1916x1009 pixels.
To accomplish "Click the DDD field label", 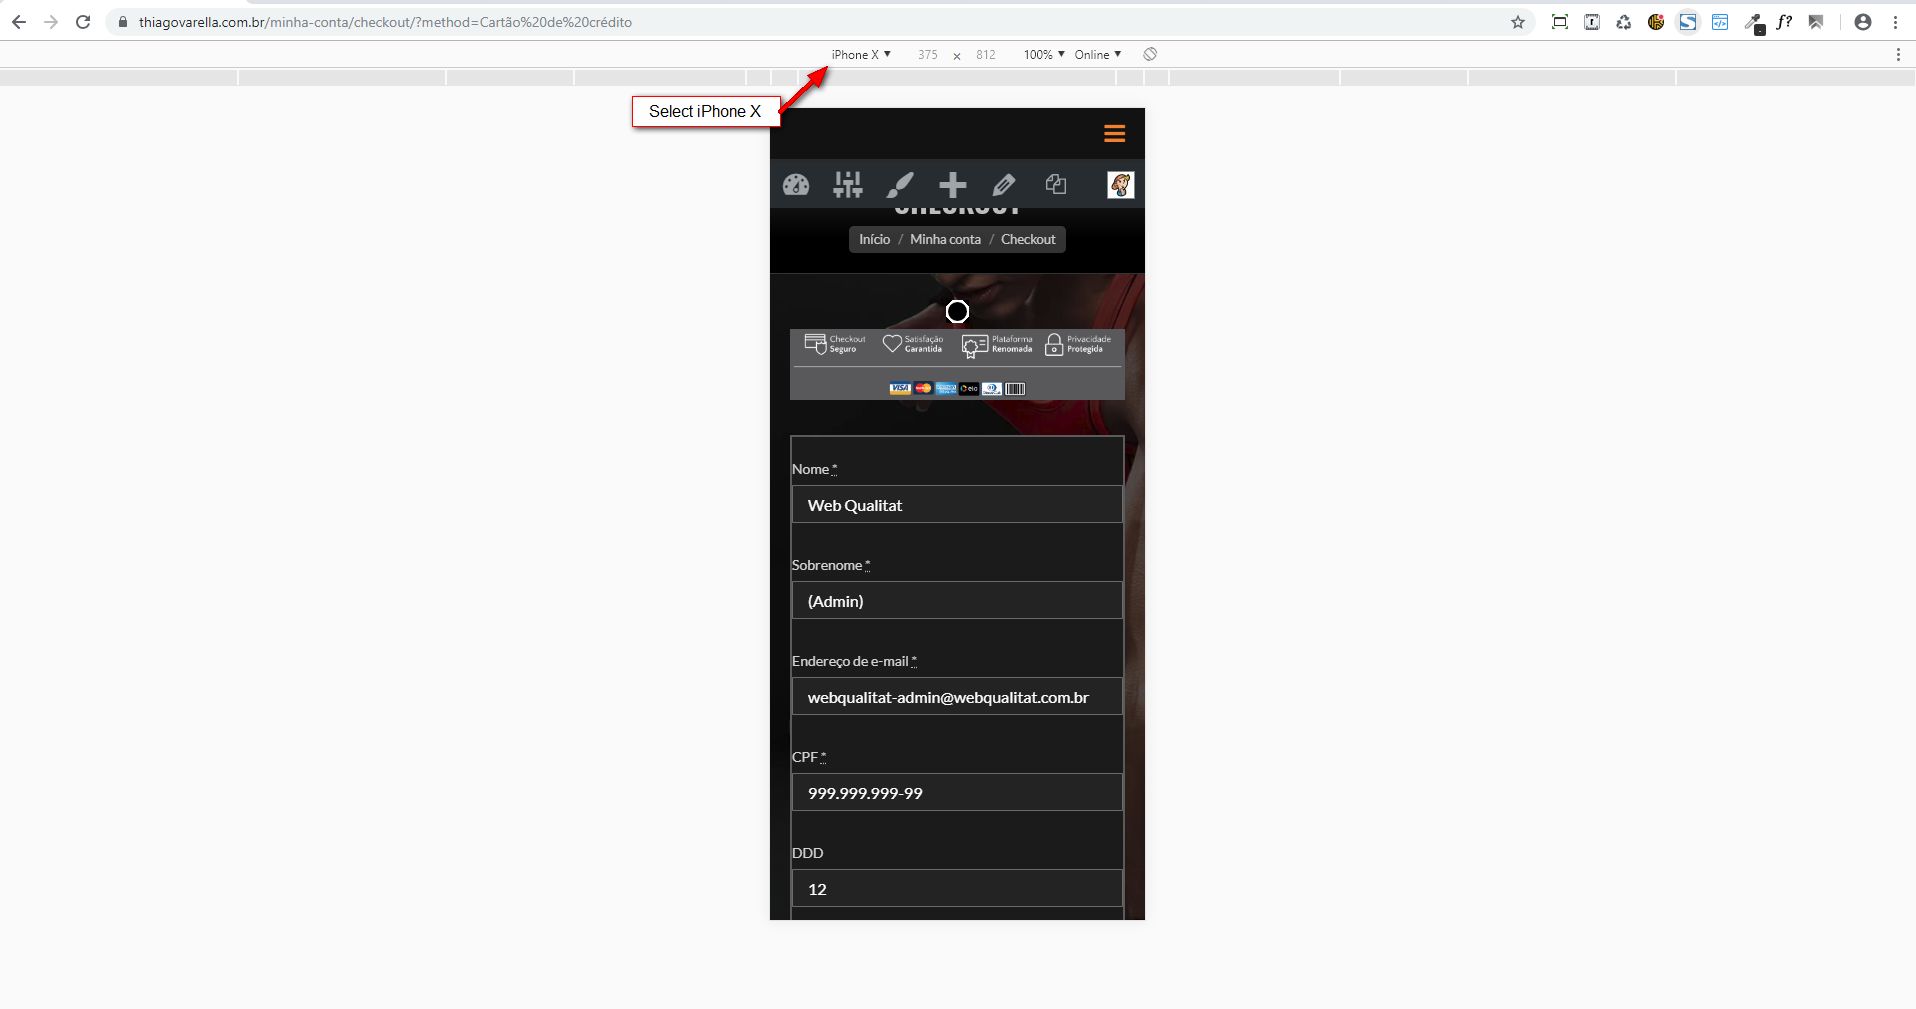I will click(807, 853).
